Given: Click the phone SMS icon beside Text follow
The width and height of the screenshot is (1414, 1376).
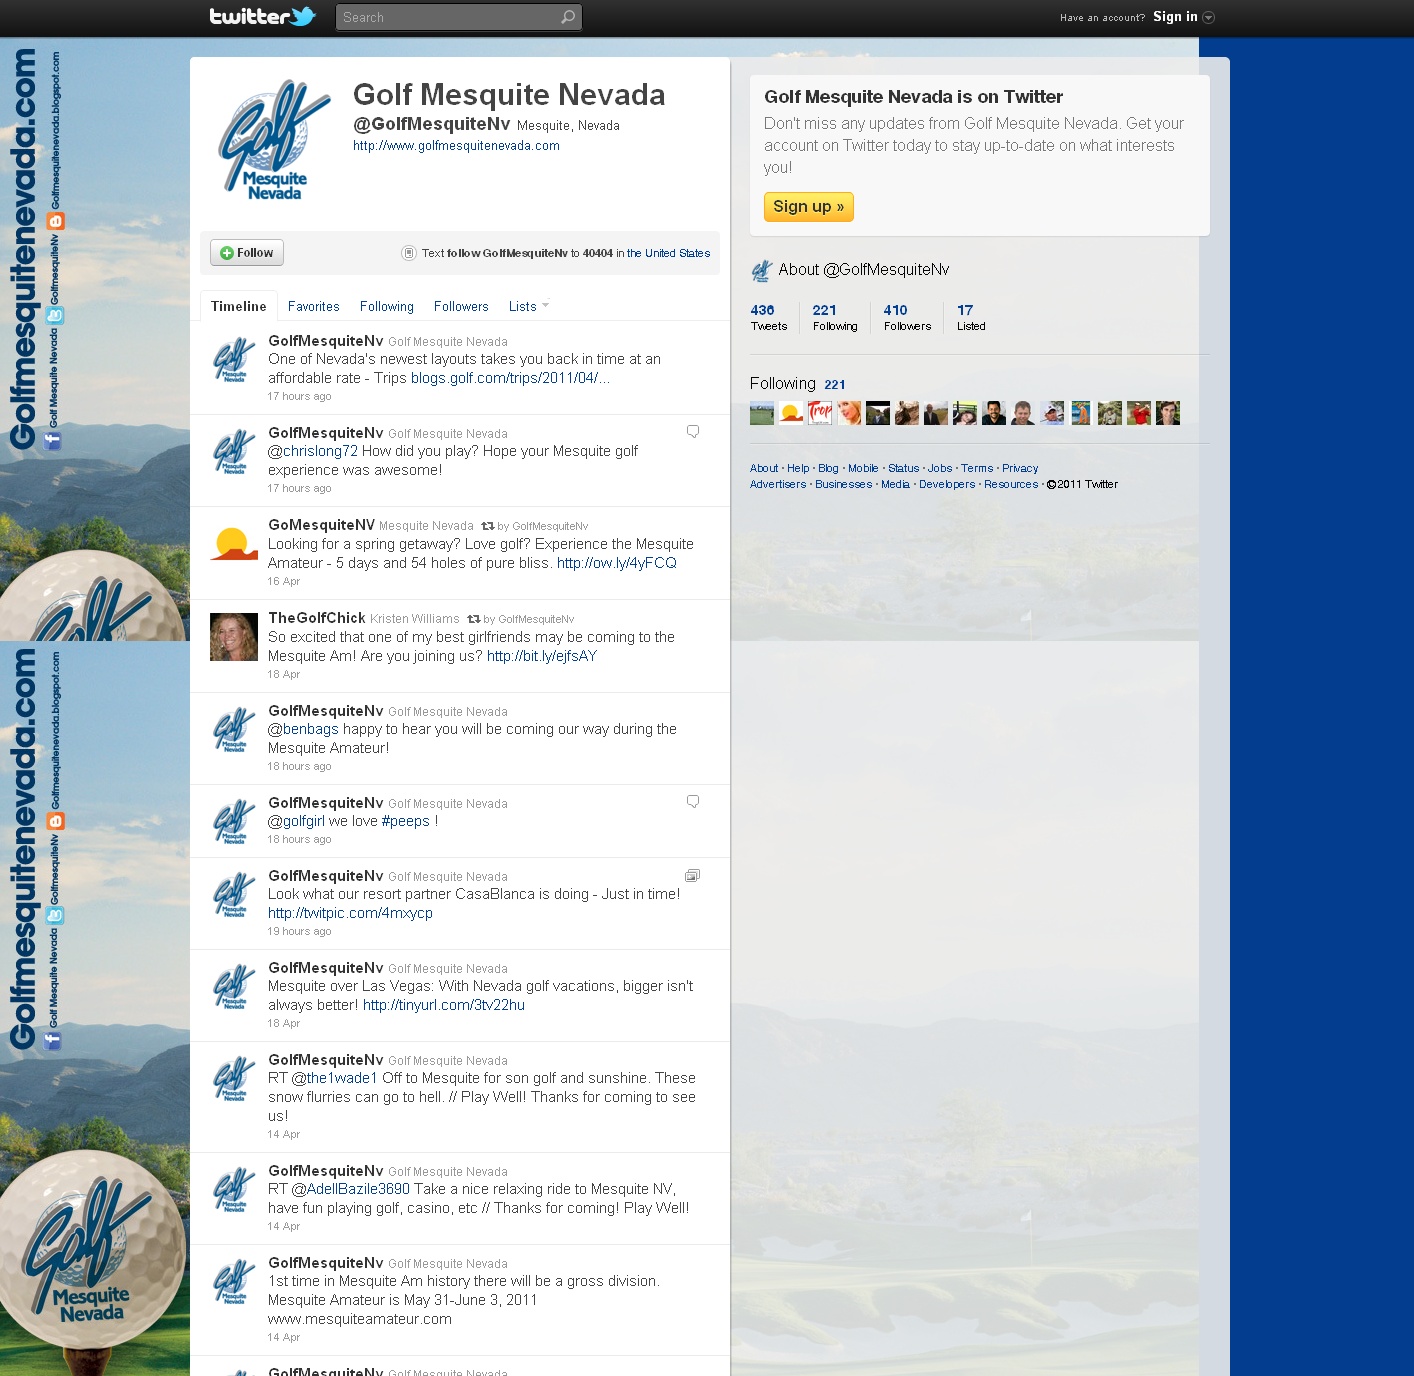Looking at the screenshot, I should pyautogui.click(x=408, y=253).
